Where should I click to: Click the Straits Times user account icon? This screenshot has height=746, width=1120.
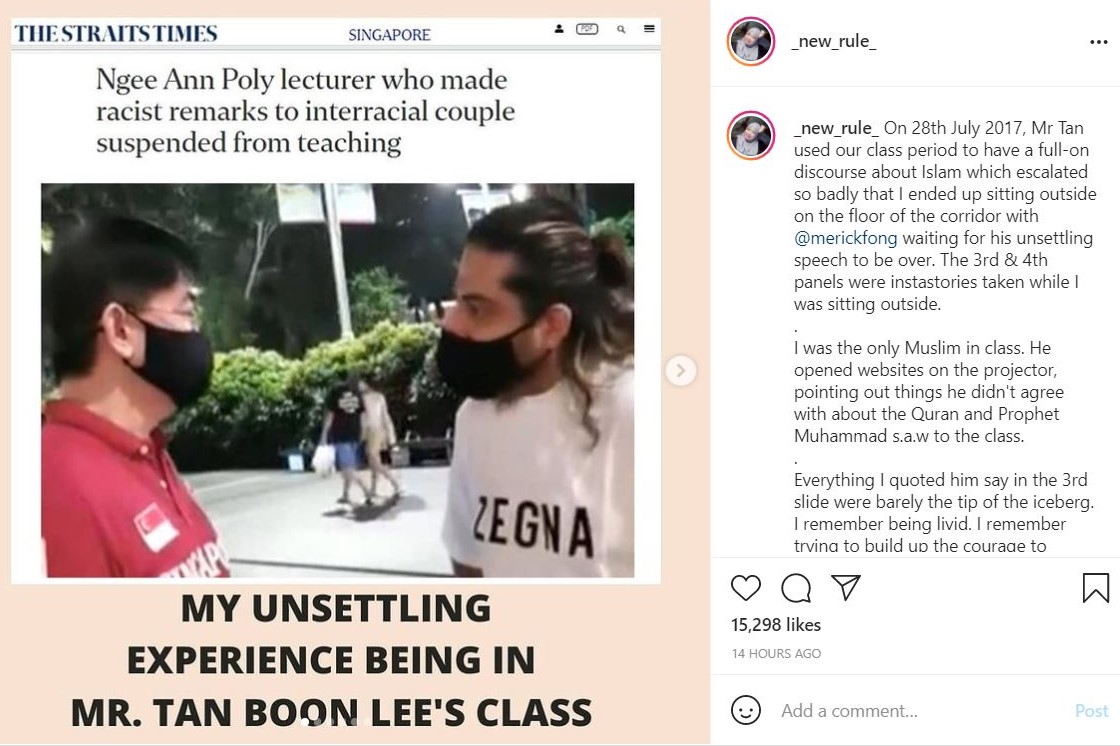point(559,29)
